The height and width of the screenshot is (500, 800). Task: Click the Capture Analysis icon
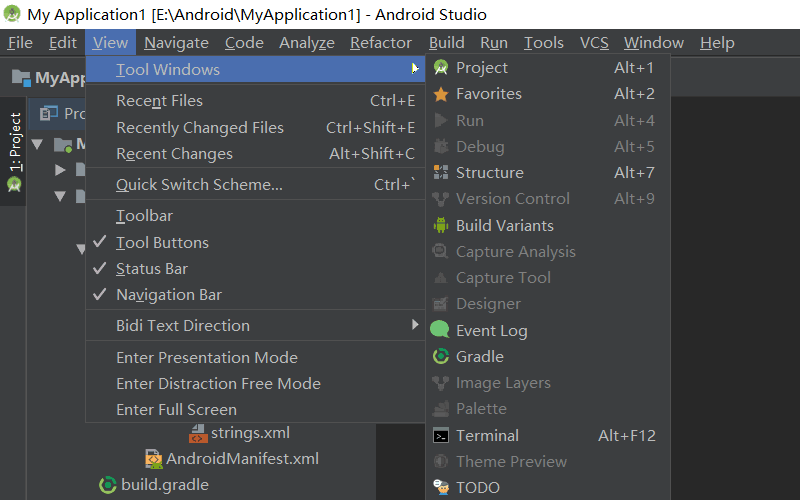pyautogui.click(x=440, y=251)
